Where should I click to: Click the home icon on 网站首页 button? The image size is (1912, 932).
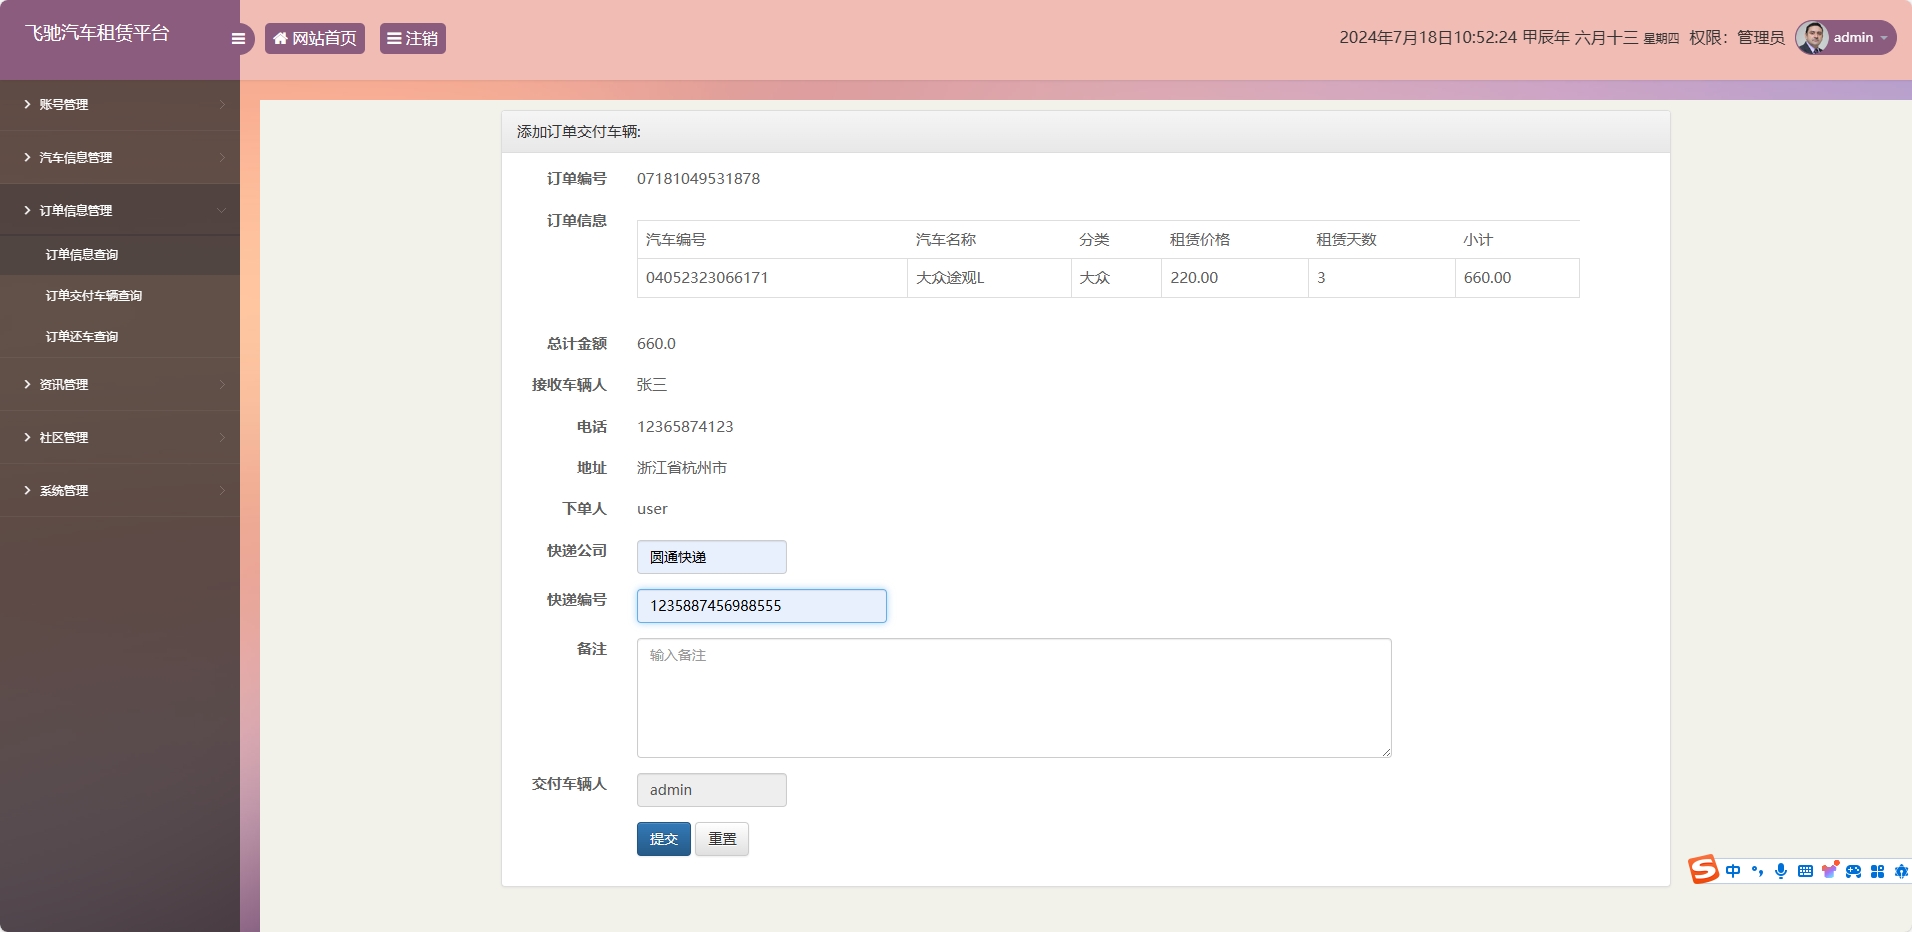coord(281,38)
